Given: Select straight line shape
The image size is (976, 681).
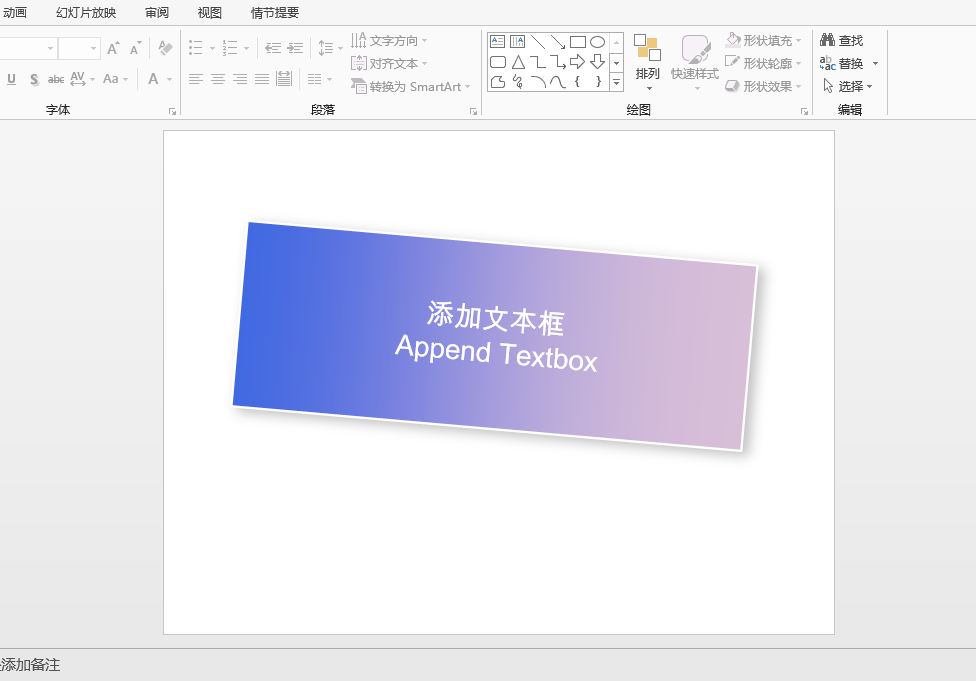Looking at the screenshot, I should point(538,42).
